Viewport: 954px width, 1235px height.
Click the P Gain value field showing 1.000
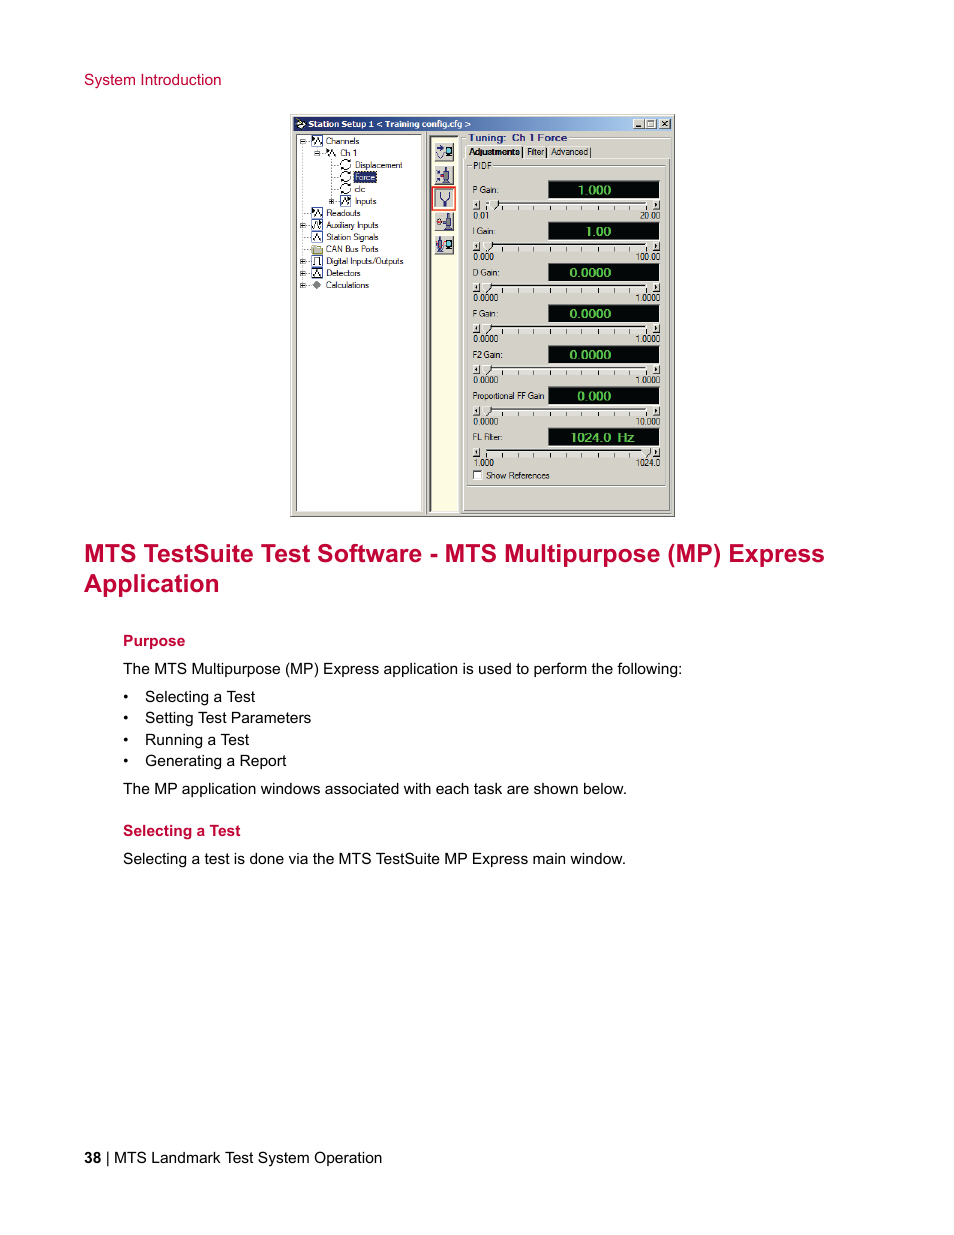[603, 190]
